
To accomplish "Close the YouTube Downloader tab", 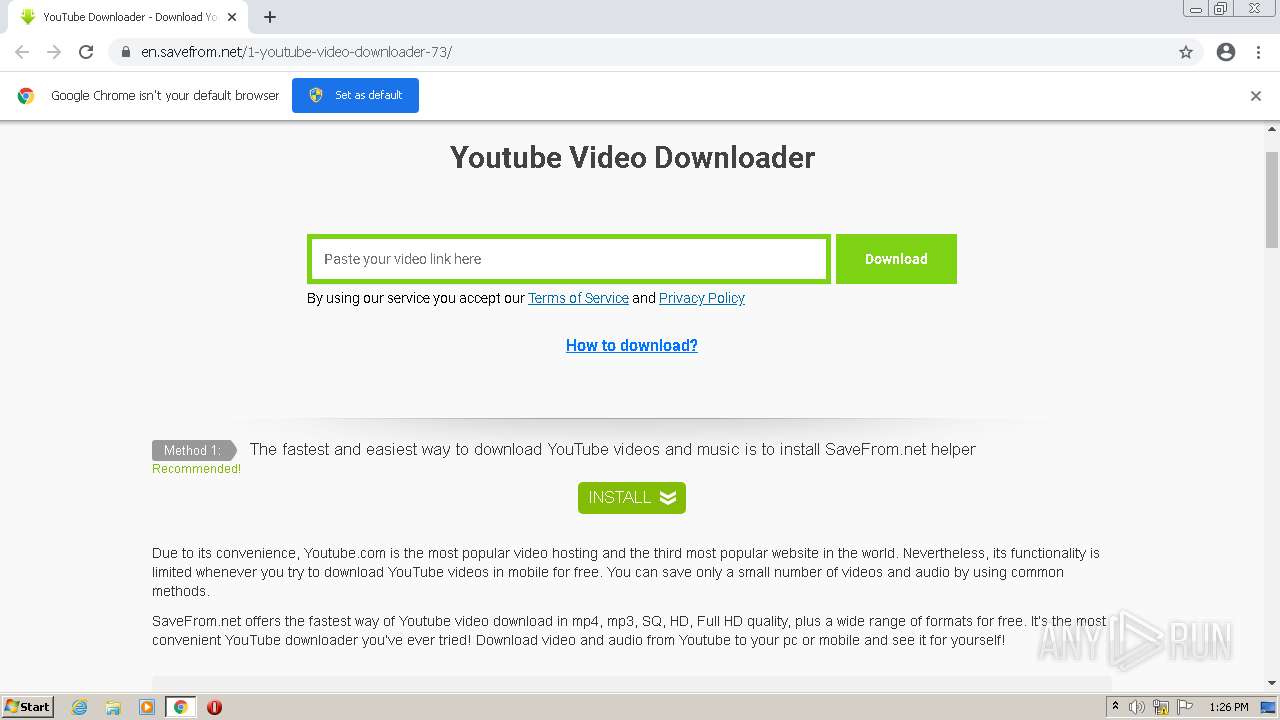I will click(232, 17).
